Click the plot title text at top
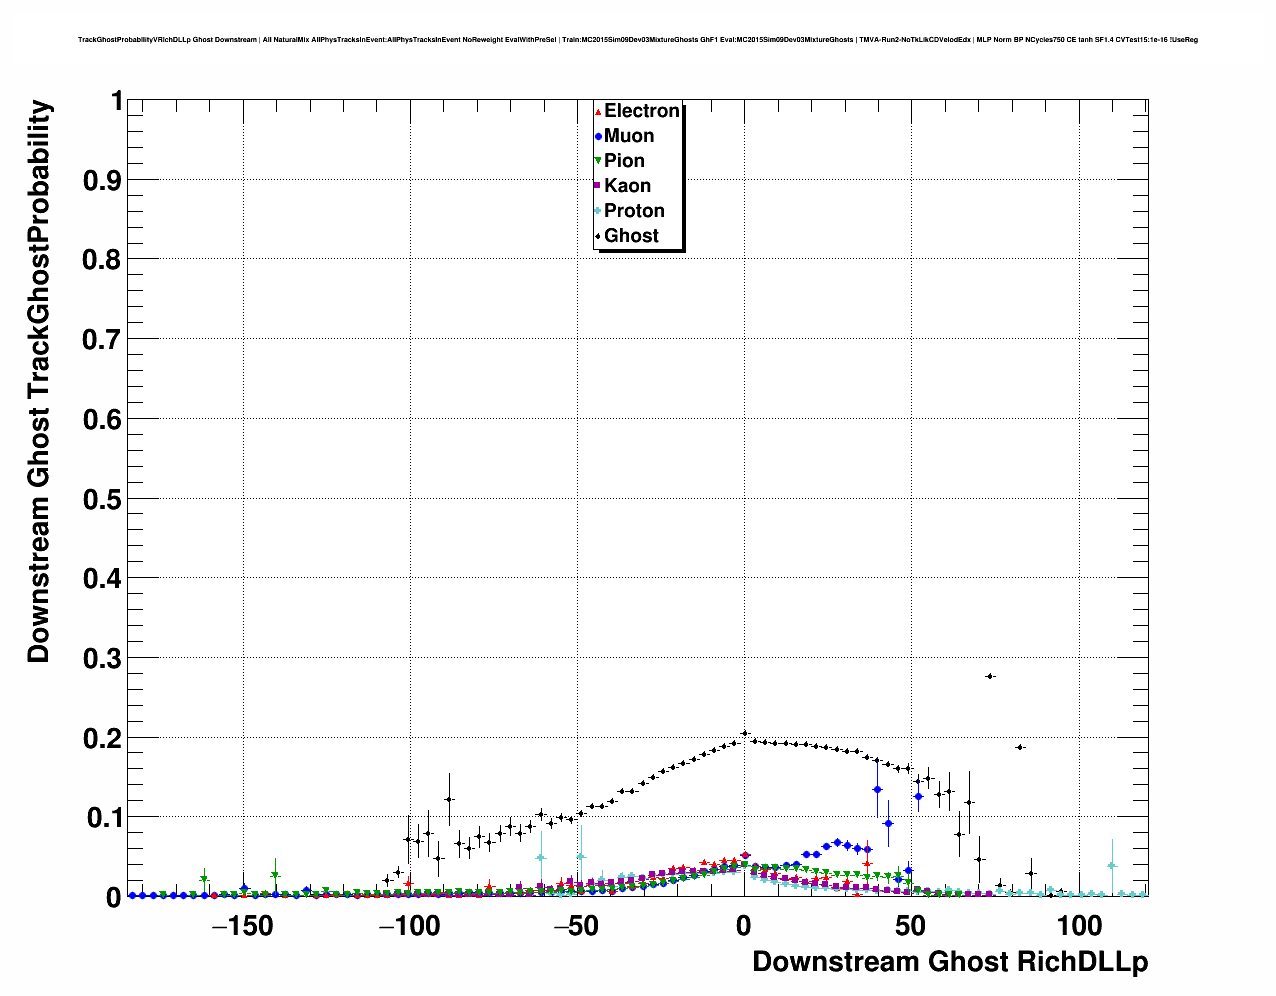Screen dimensions: 1276x996 (x=637, y=40)
